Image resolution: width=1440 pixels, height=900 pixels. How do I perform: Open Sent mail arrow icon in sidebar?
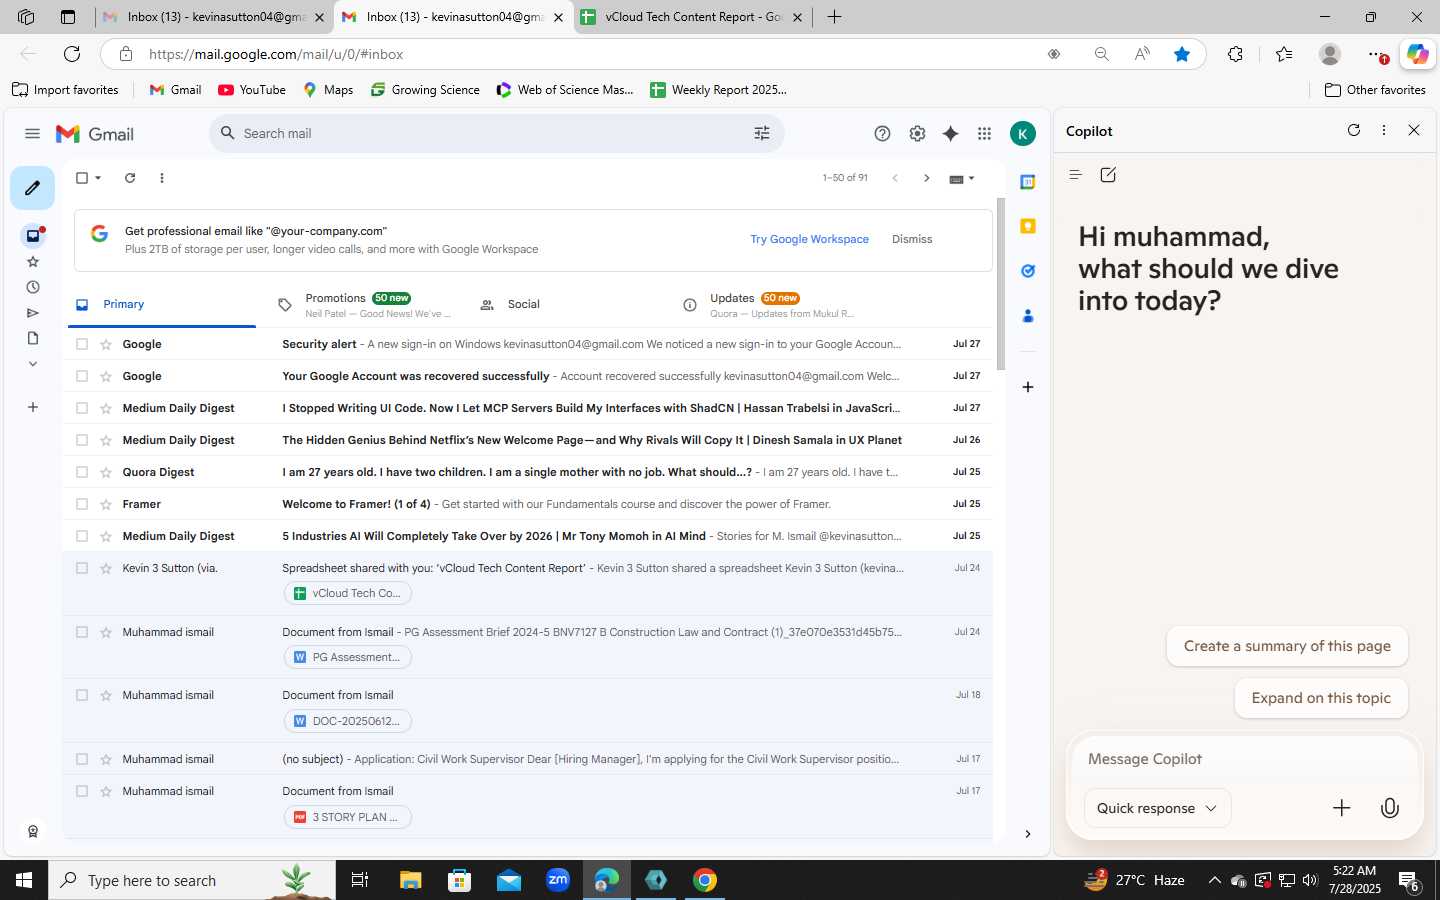[33, 313]
